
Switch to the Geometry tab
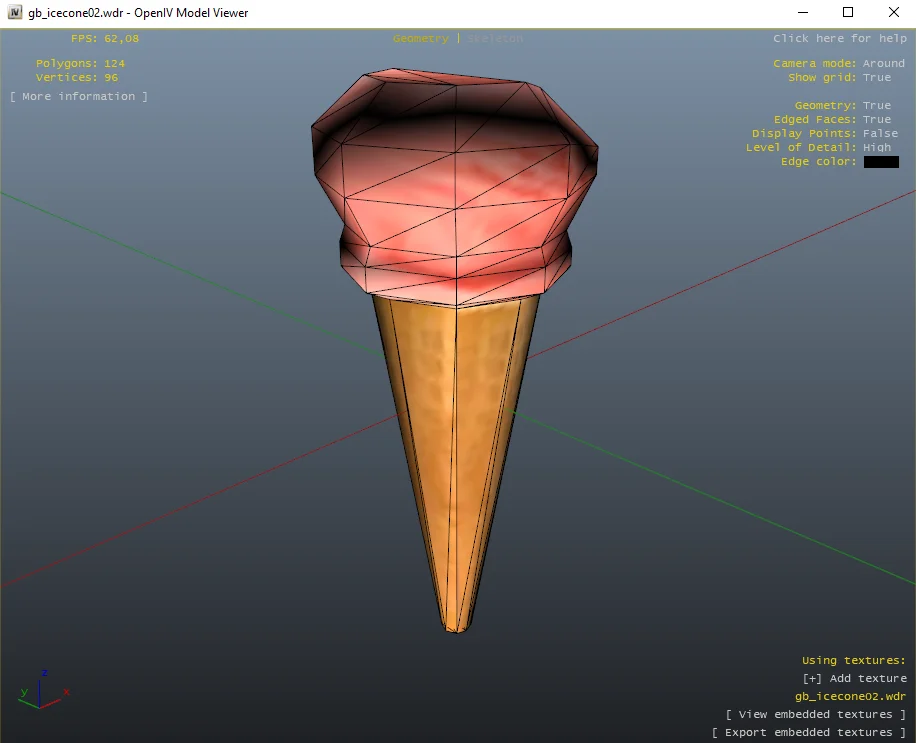(x=420, y=38)
